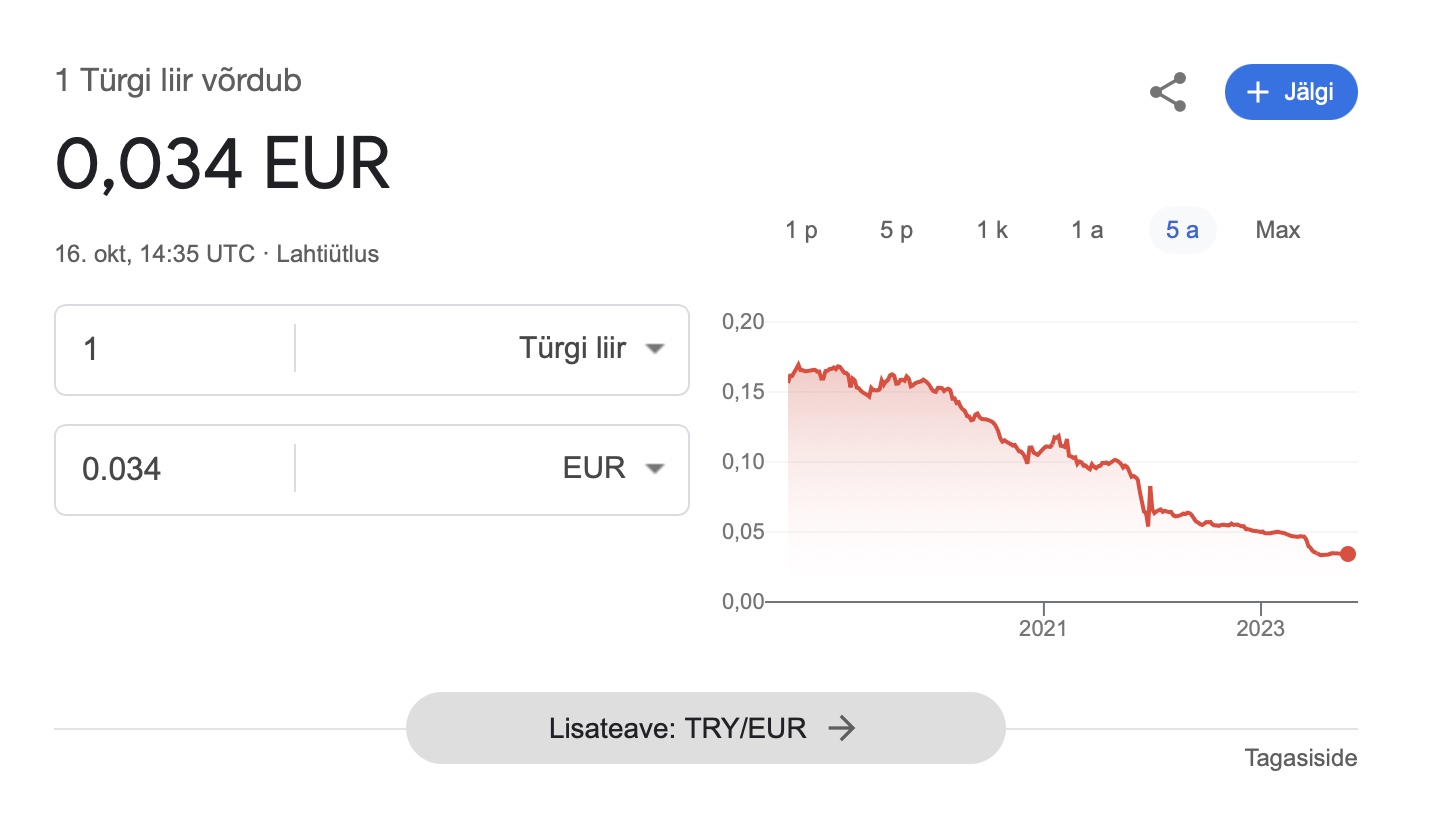Screen dimensions: 1456x814
Task: Click the red endpoint dot on chart
Action: pyautogui.click(x=1347, y=554)
